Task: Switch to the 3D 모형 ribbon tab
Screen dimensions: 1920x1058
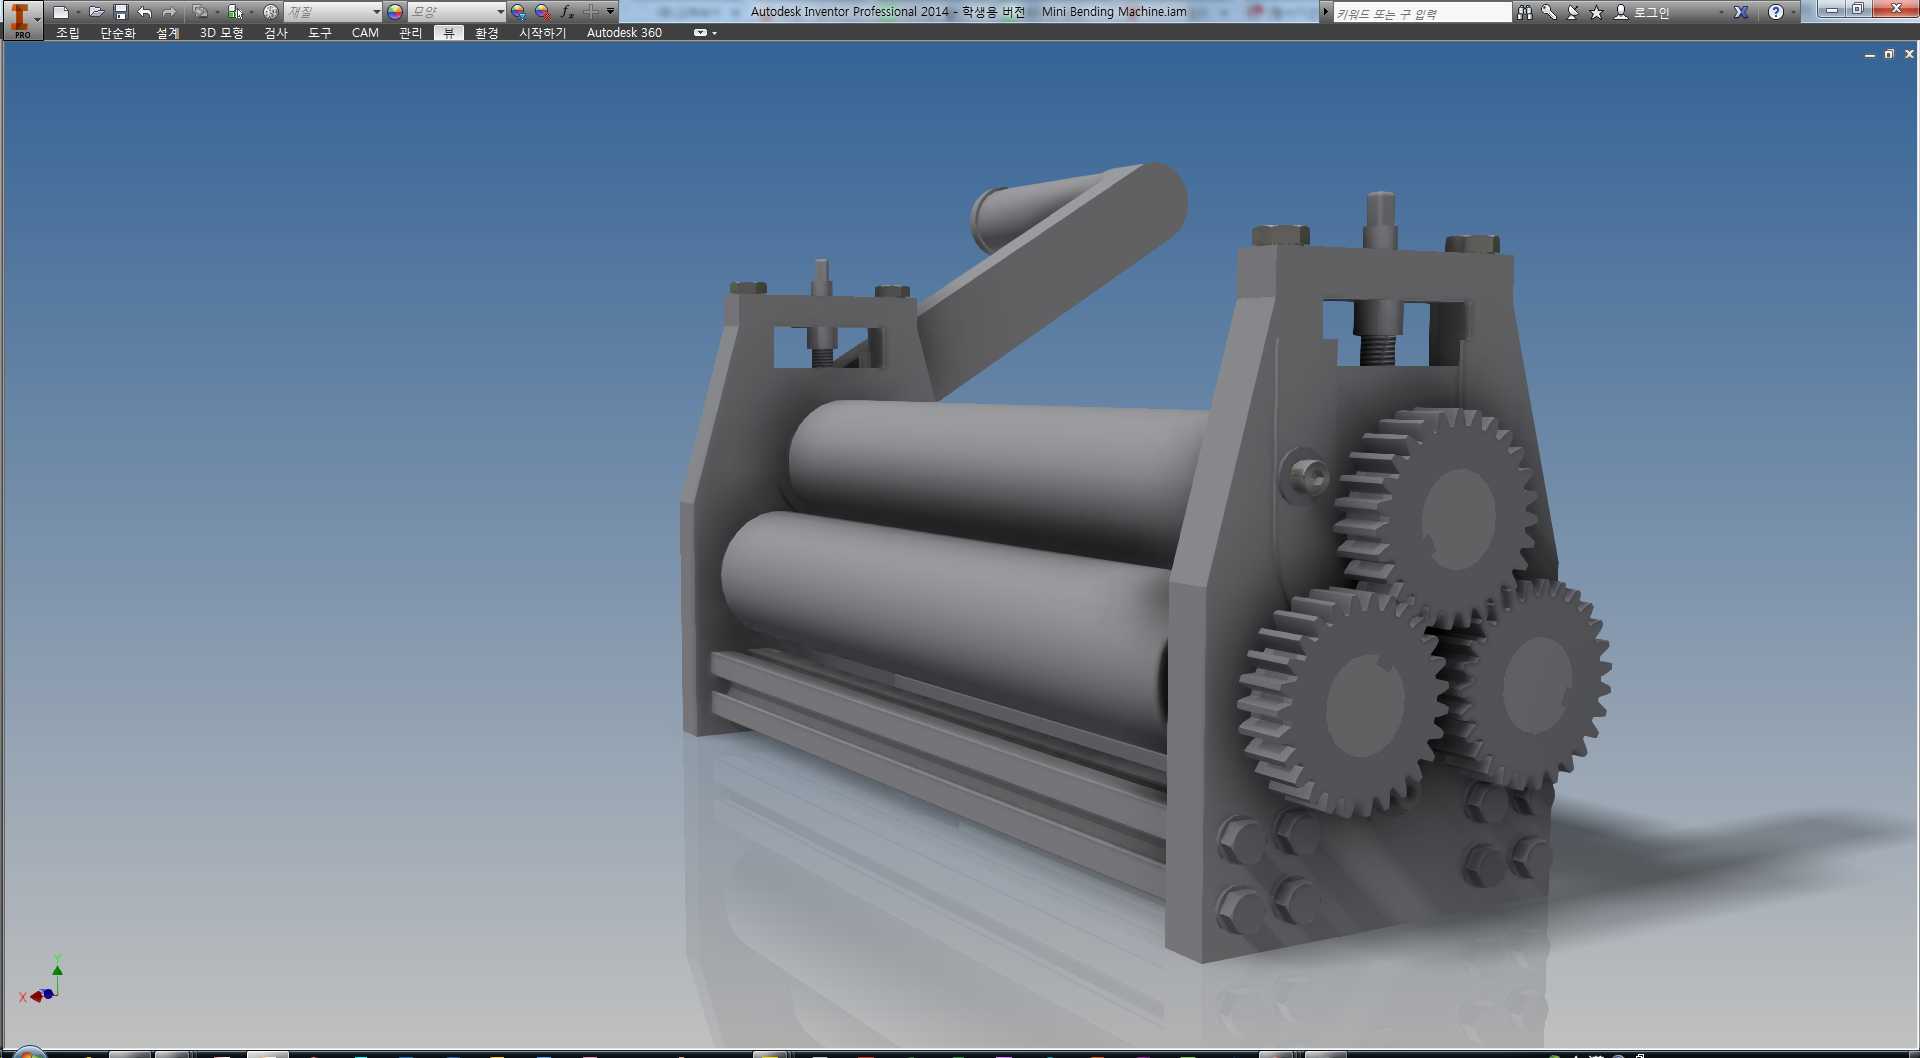Action: pyautogui.click(x=221, y=33)
